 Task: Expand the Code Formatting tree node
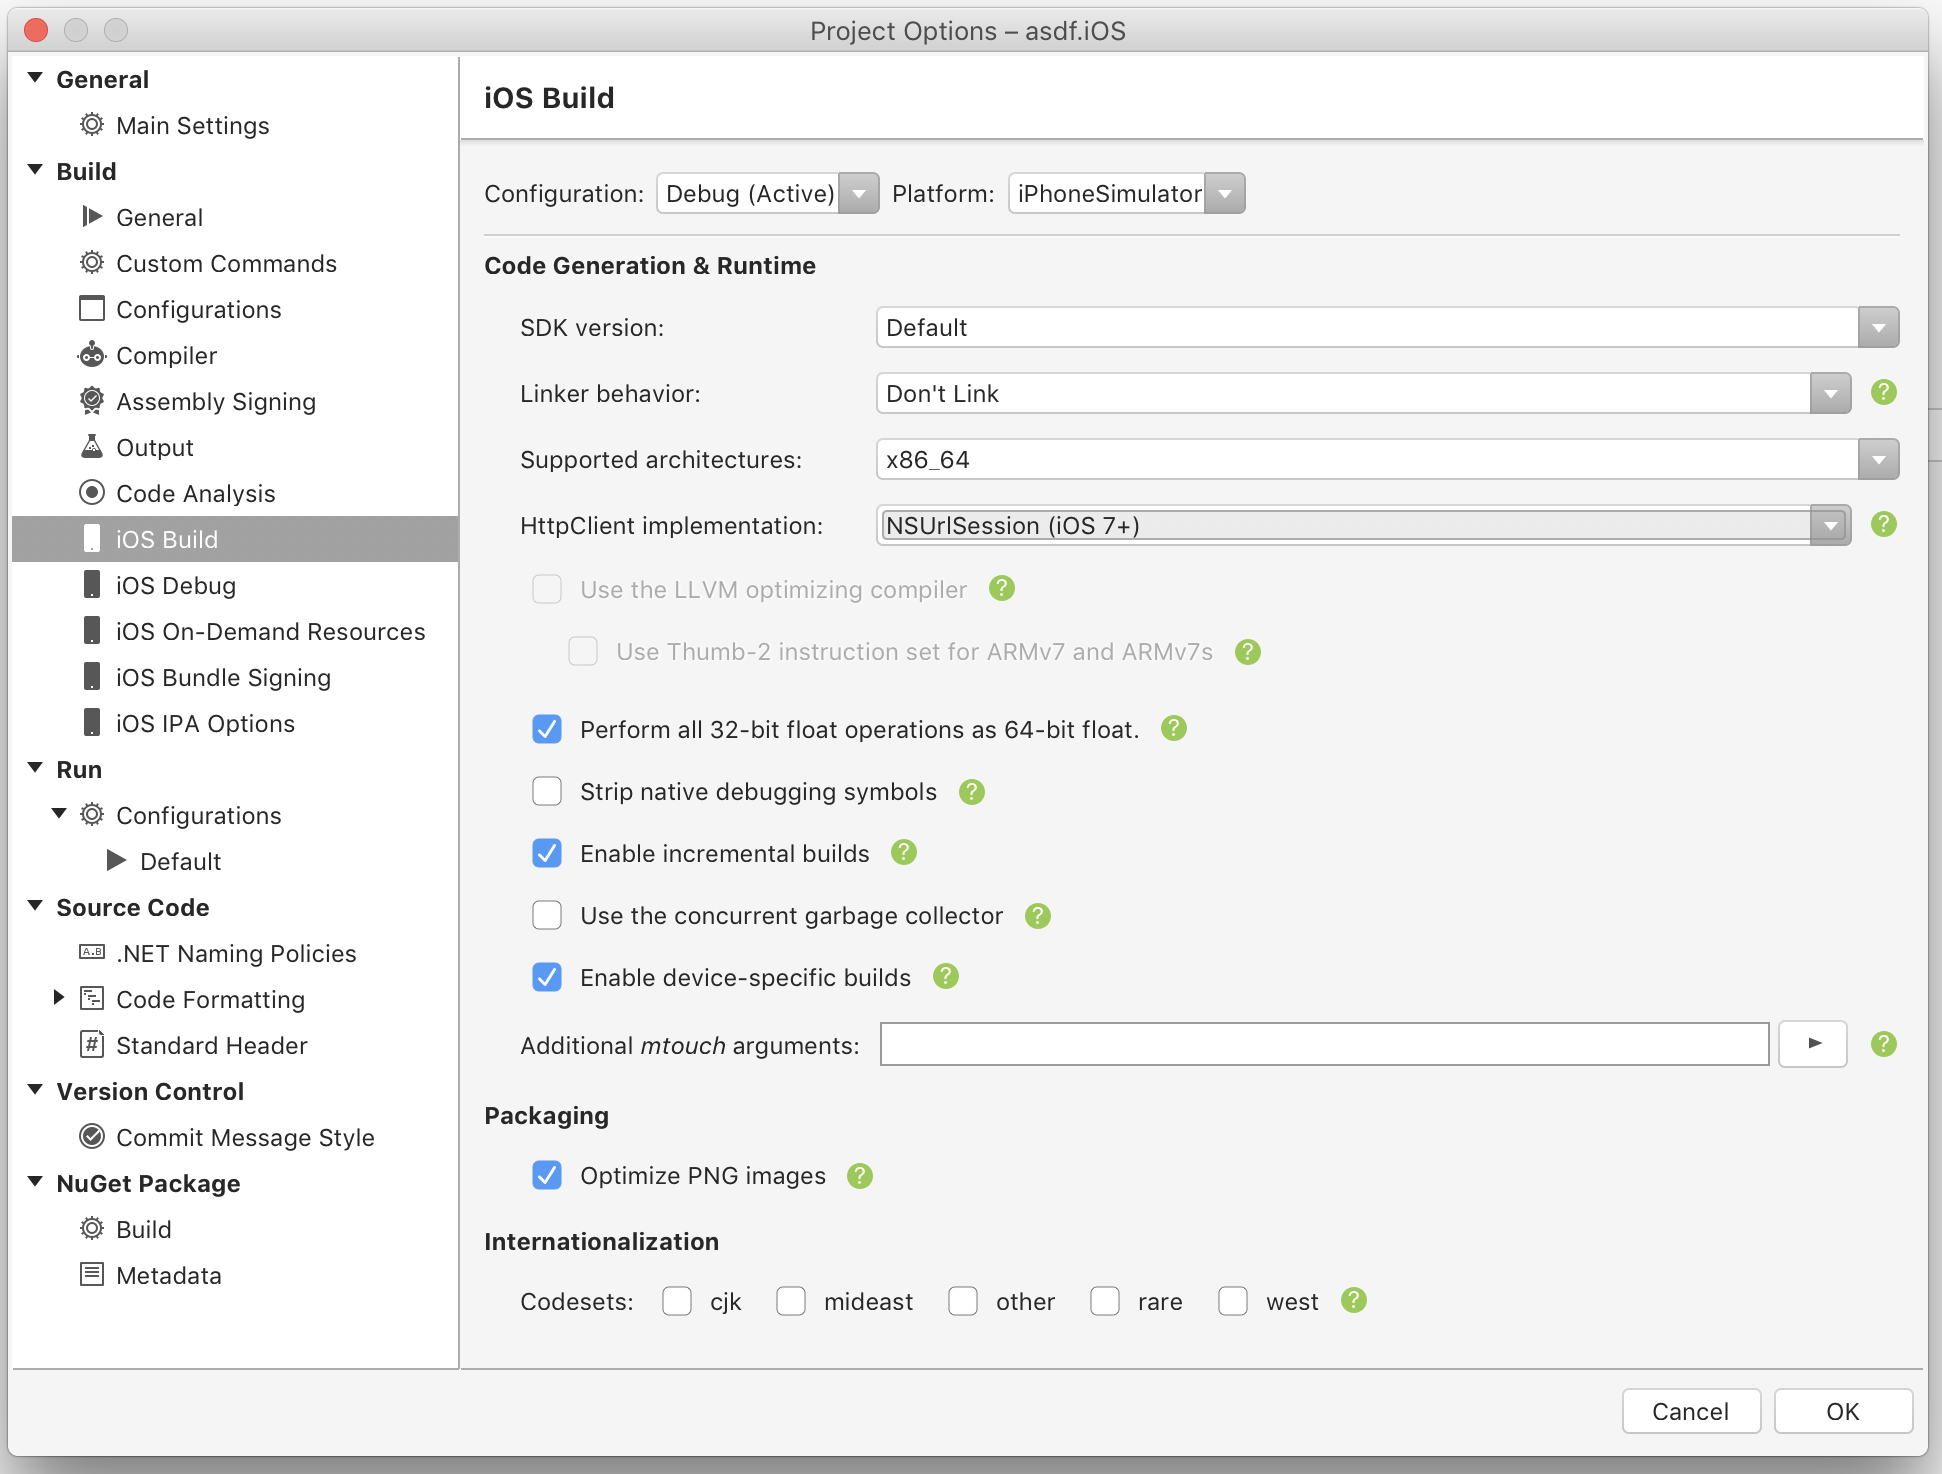click(59, 998)
